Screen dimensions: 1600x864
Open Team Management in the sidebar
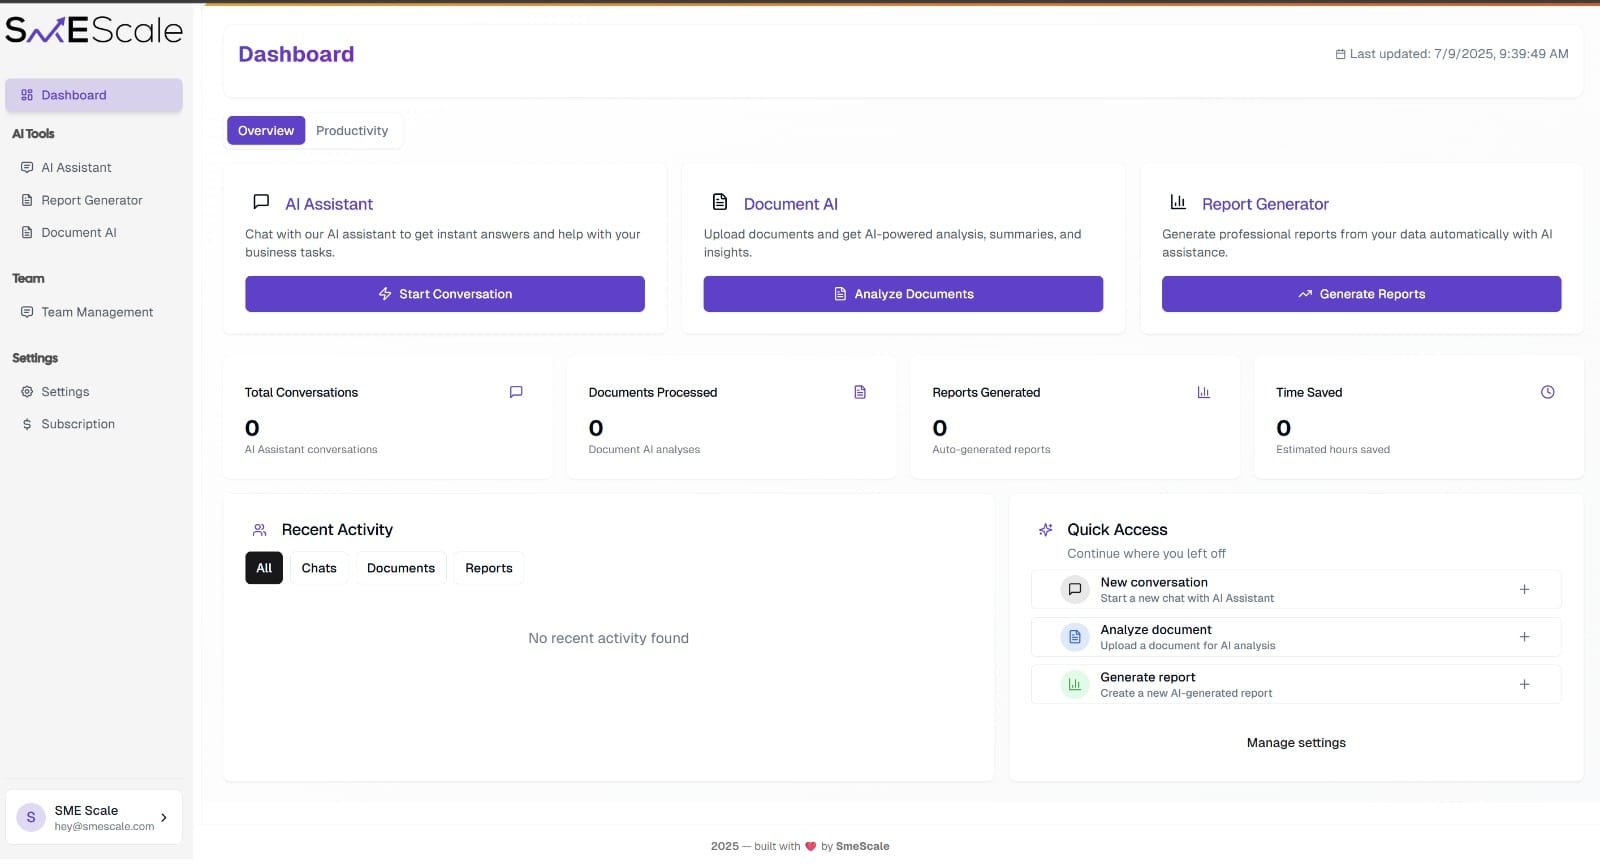97,312
